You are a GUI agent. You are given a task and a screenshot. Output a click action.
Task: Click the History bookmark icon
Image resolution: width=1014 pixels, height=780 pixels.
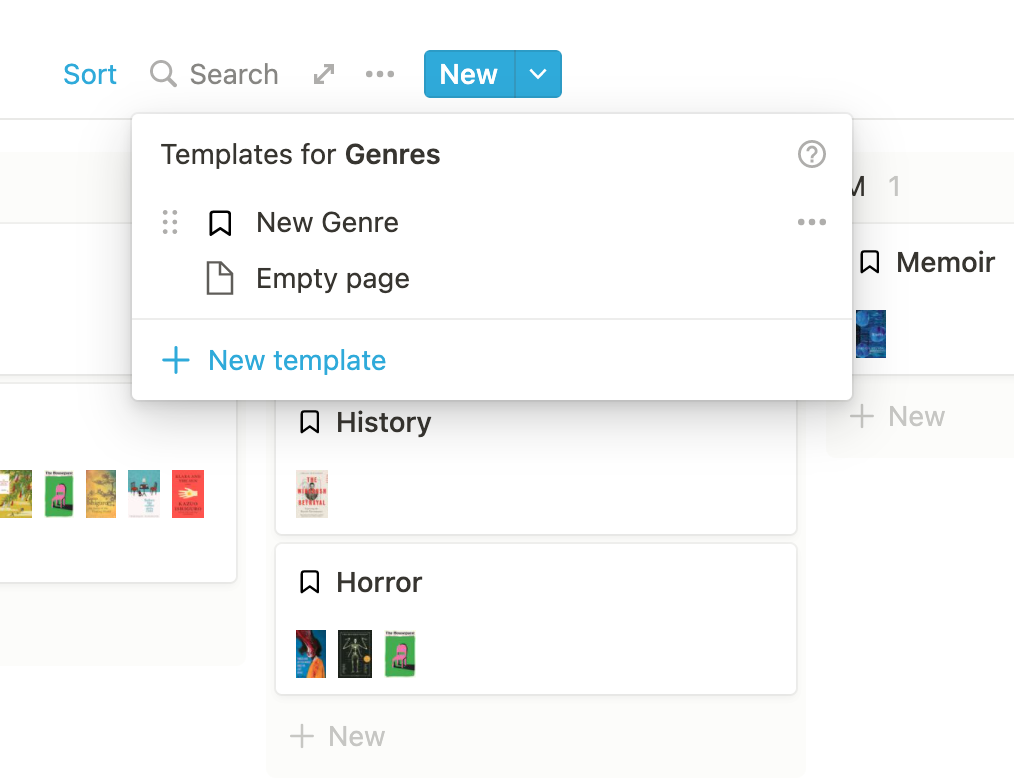click(x=310, y=422)
